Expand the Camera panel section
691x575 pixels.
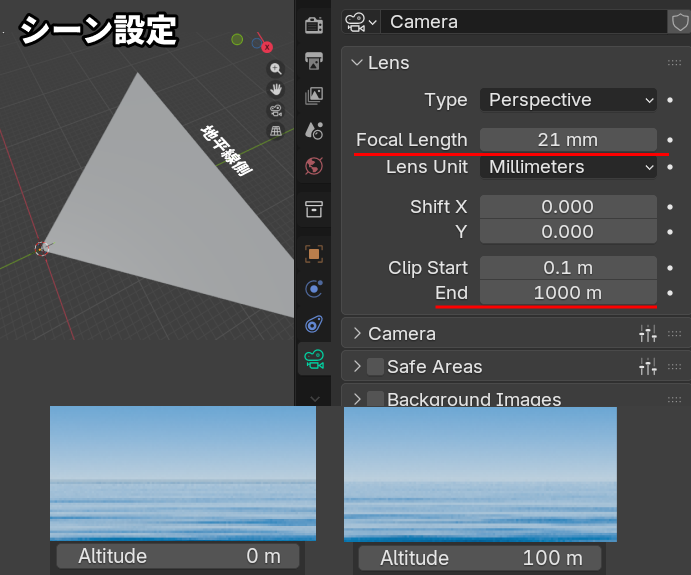click(402, 334)
